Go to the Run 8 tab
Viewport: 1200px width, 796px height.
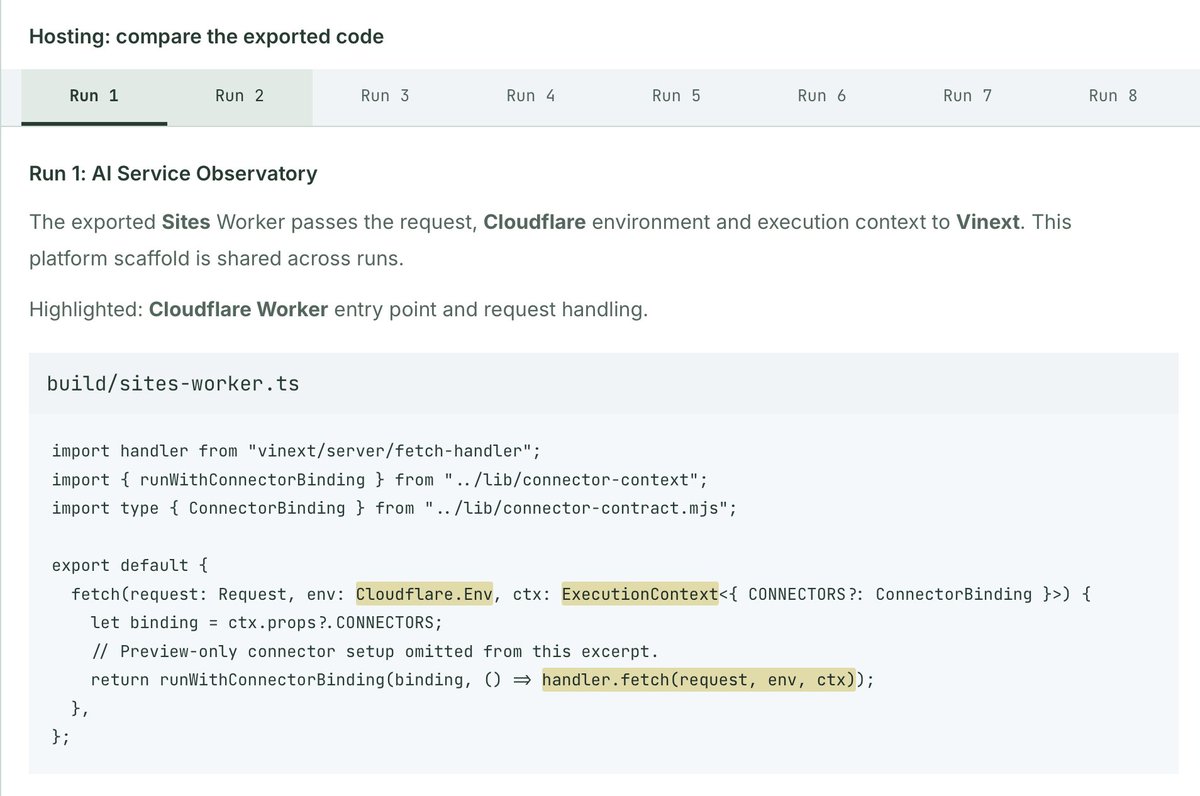[1113, 96]
